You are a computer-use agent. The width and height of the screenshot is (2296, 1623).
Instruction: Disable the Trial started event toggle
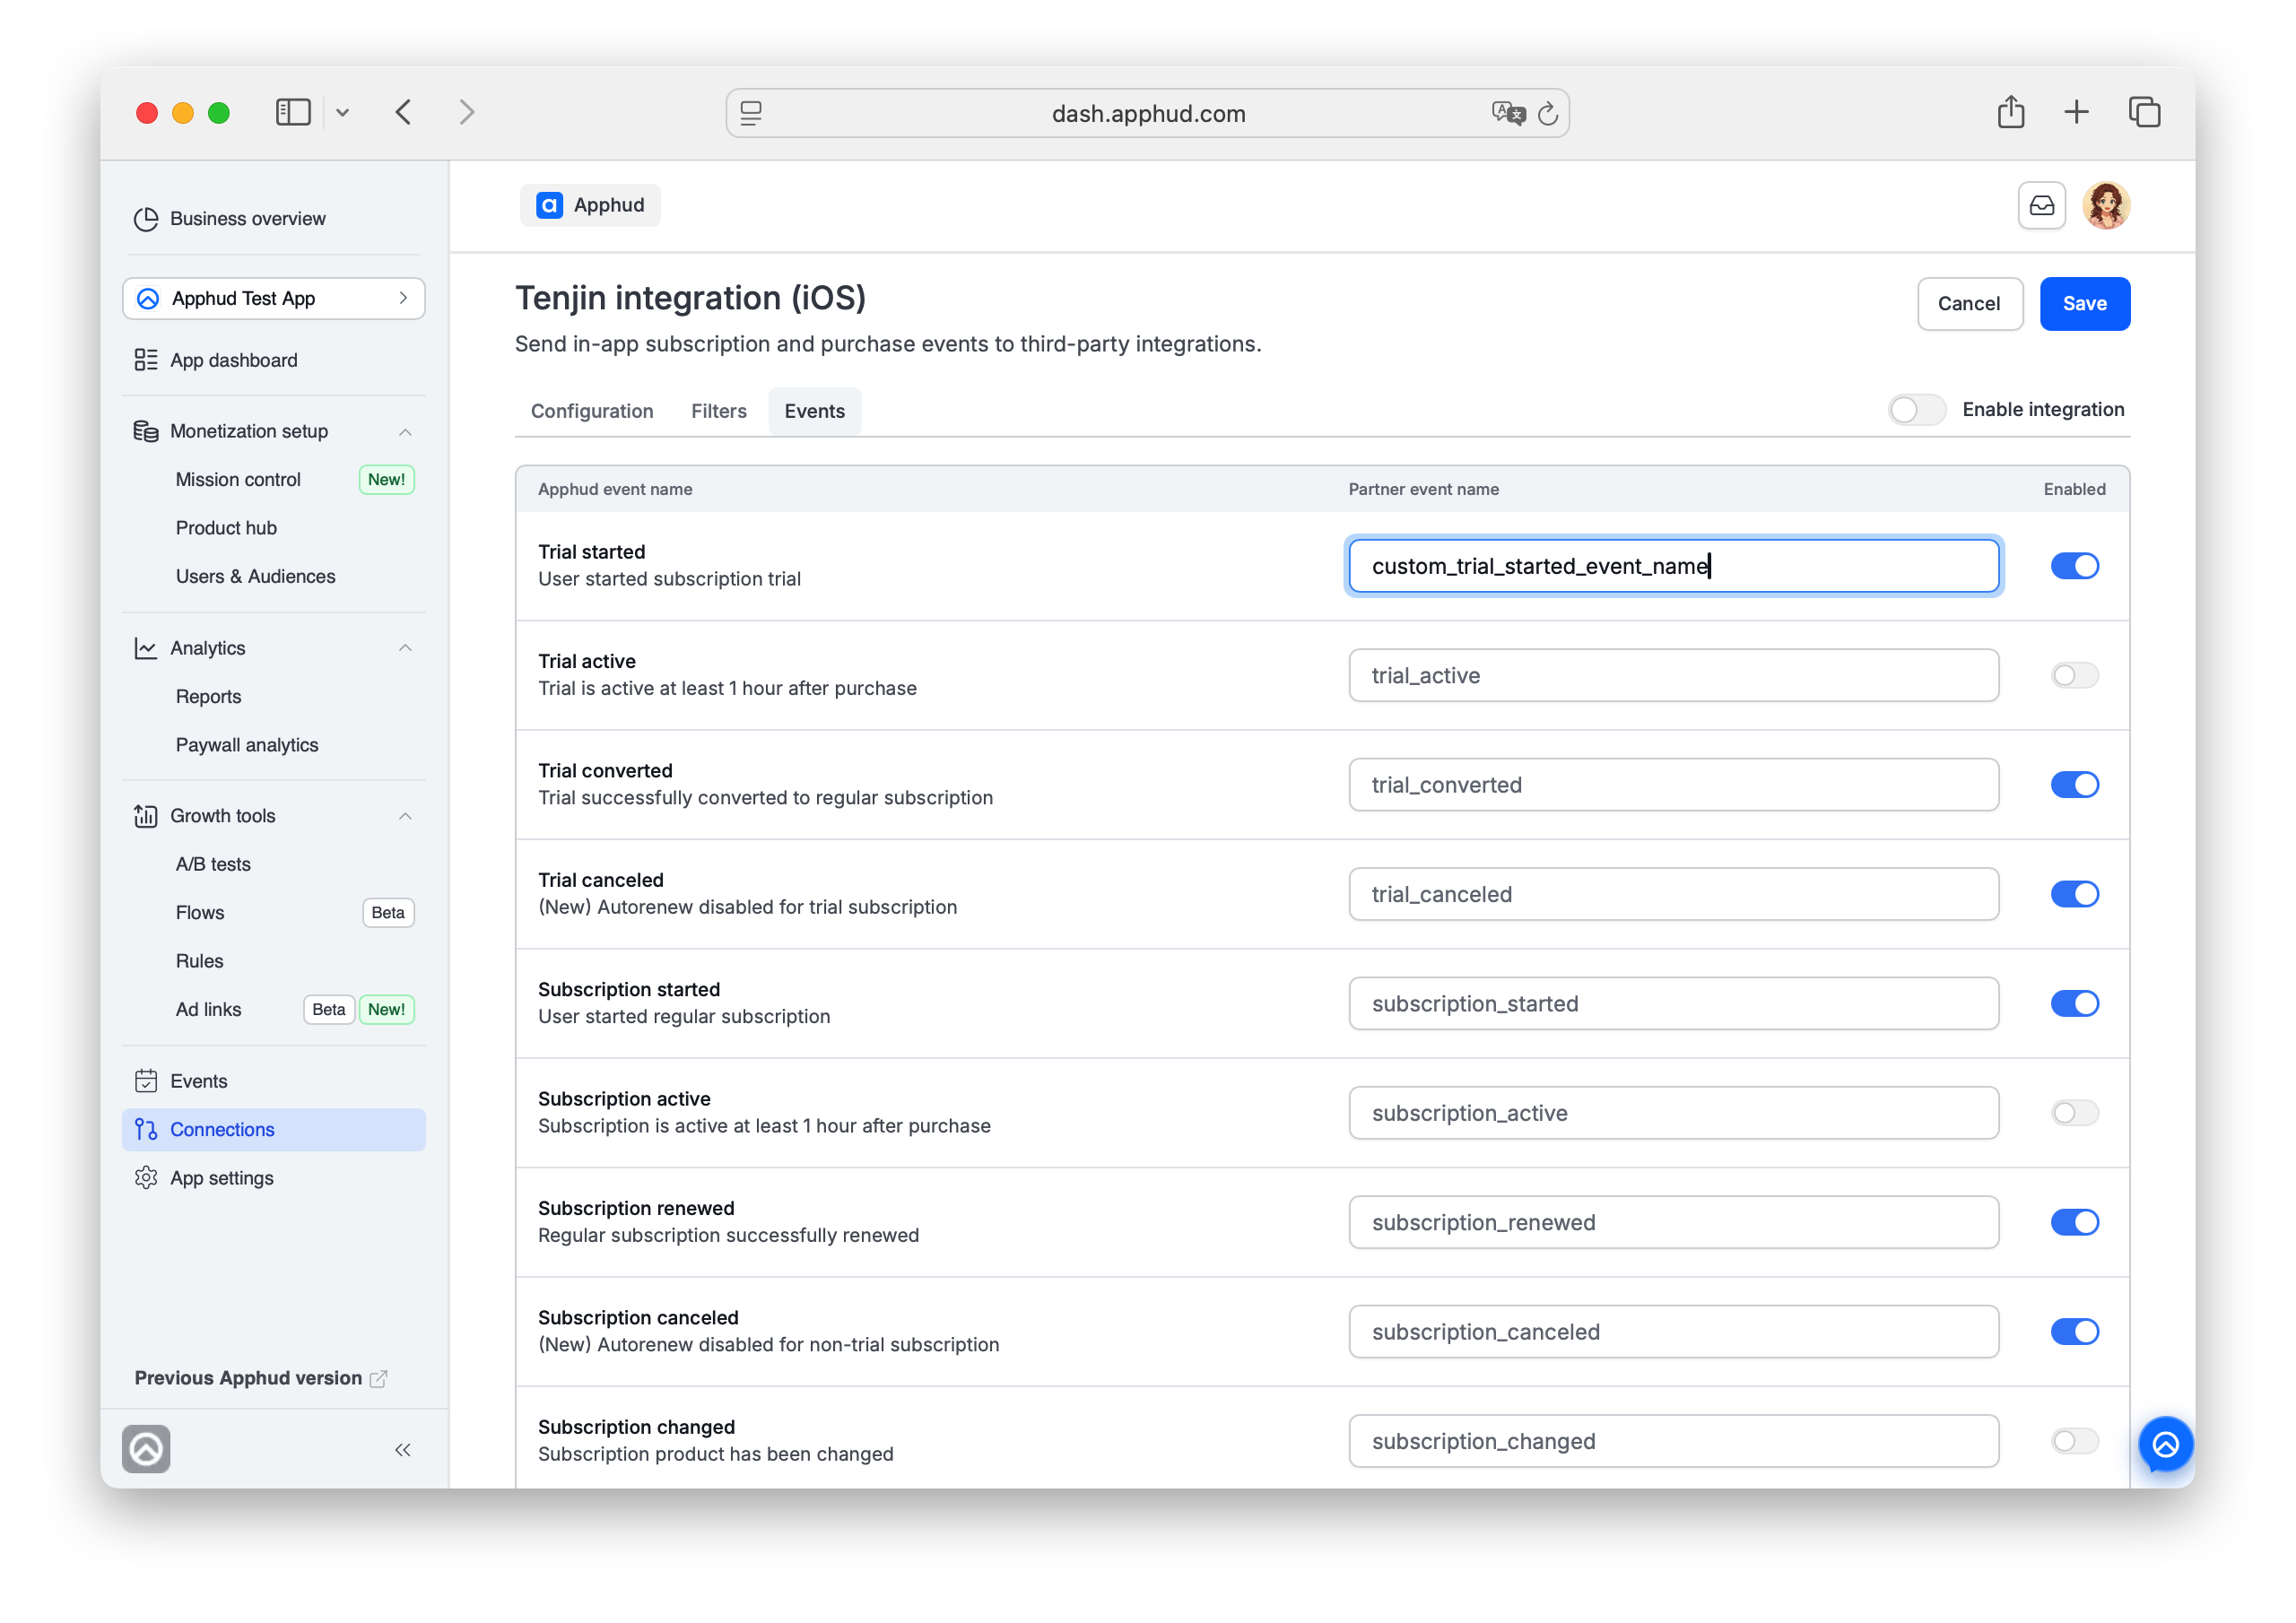tap(2074, 566)
